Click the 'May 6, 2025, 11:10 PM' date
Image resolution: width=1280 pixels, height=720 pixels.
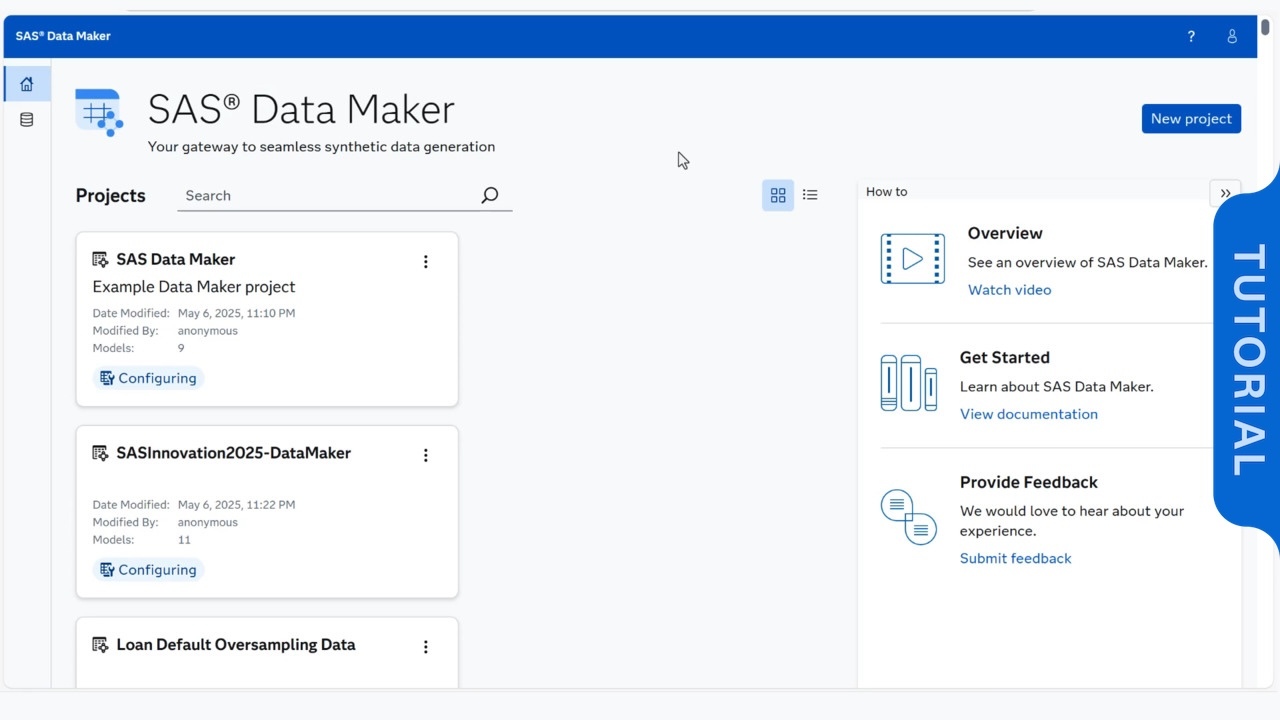(236, 313)
